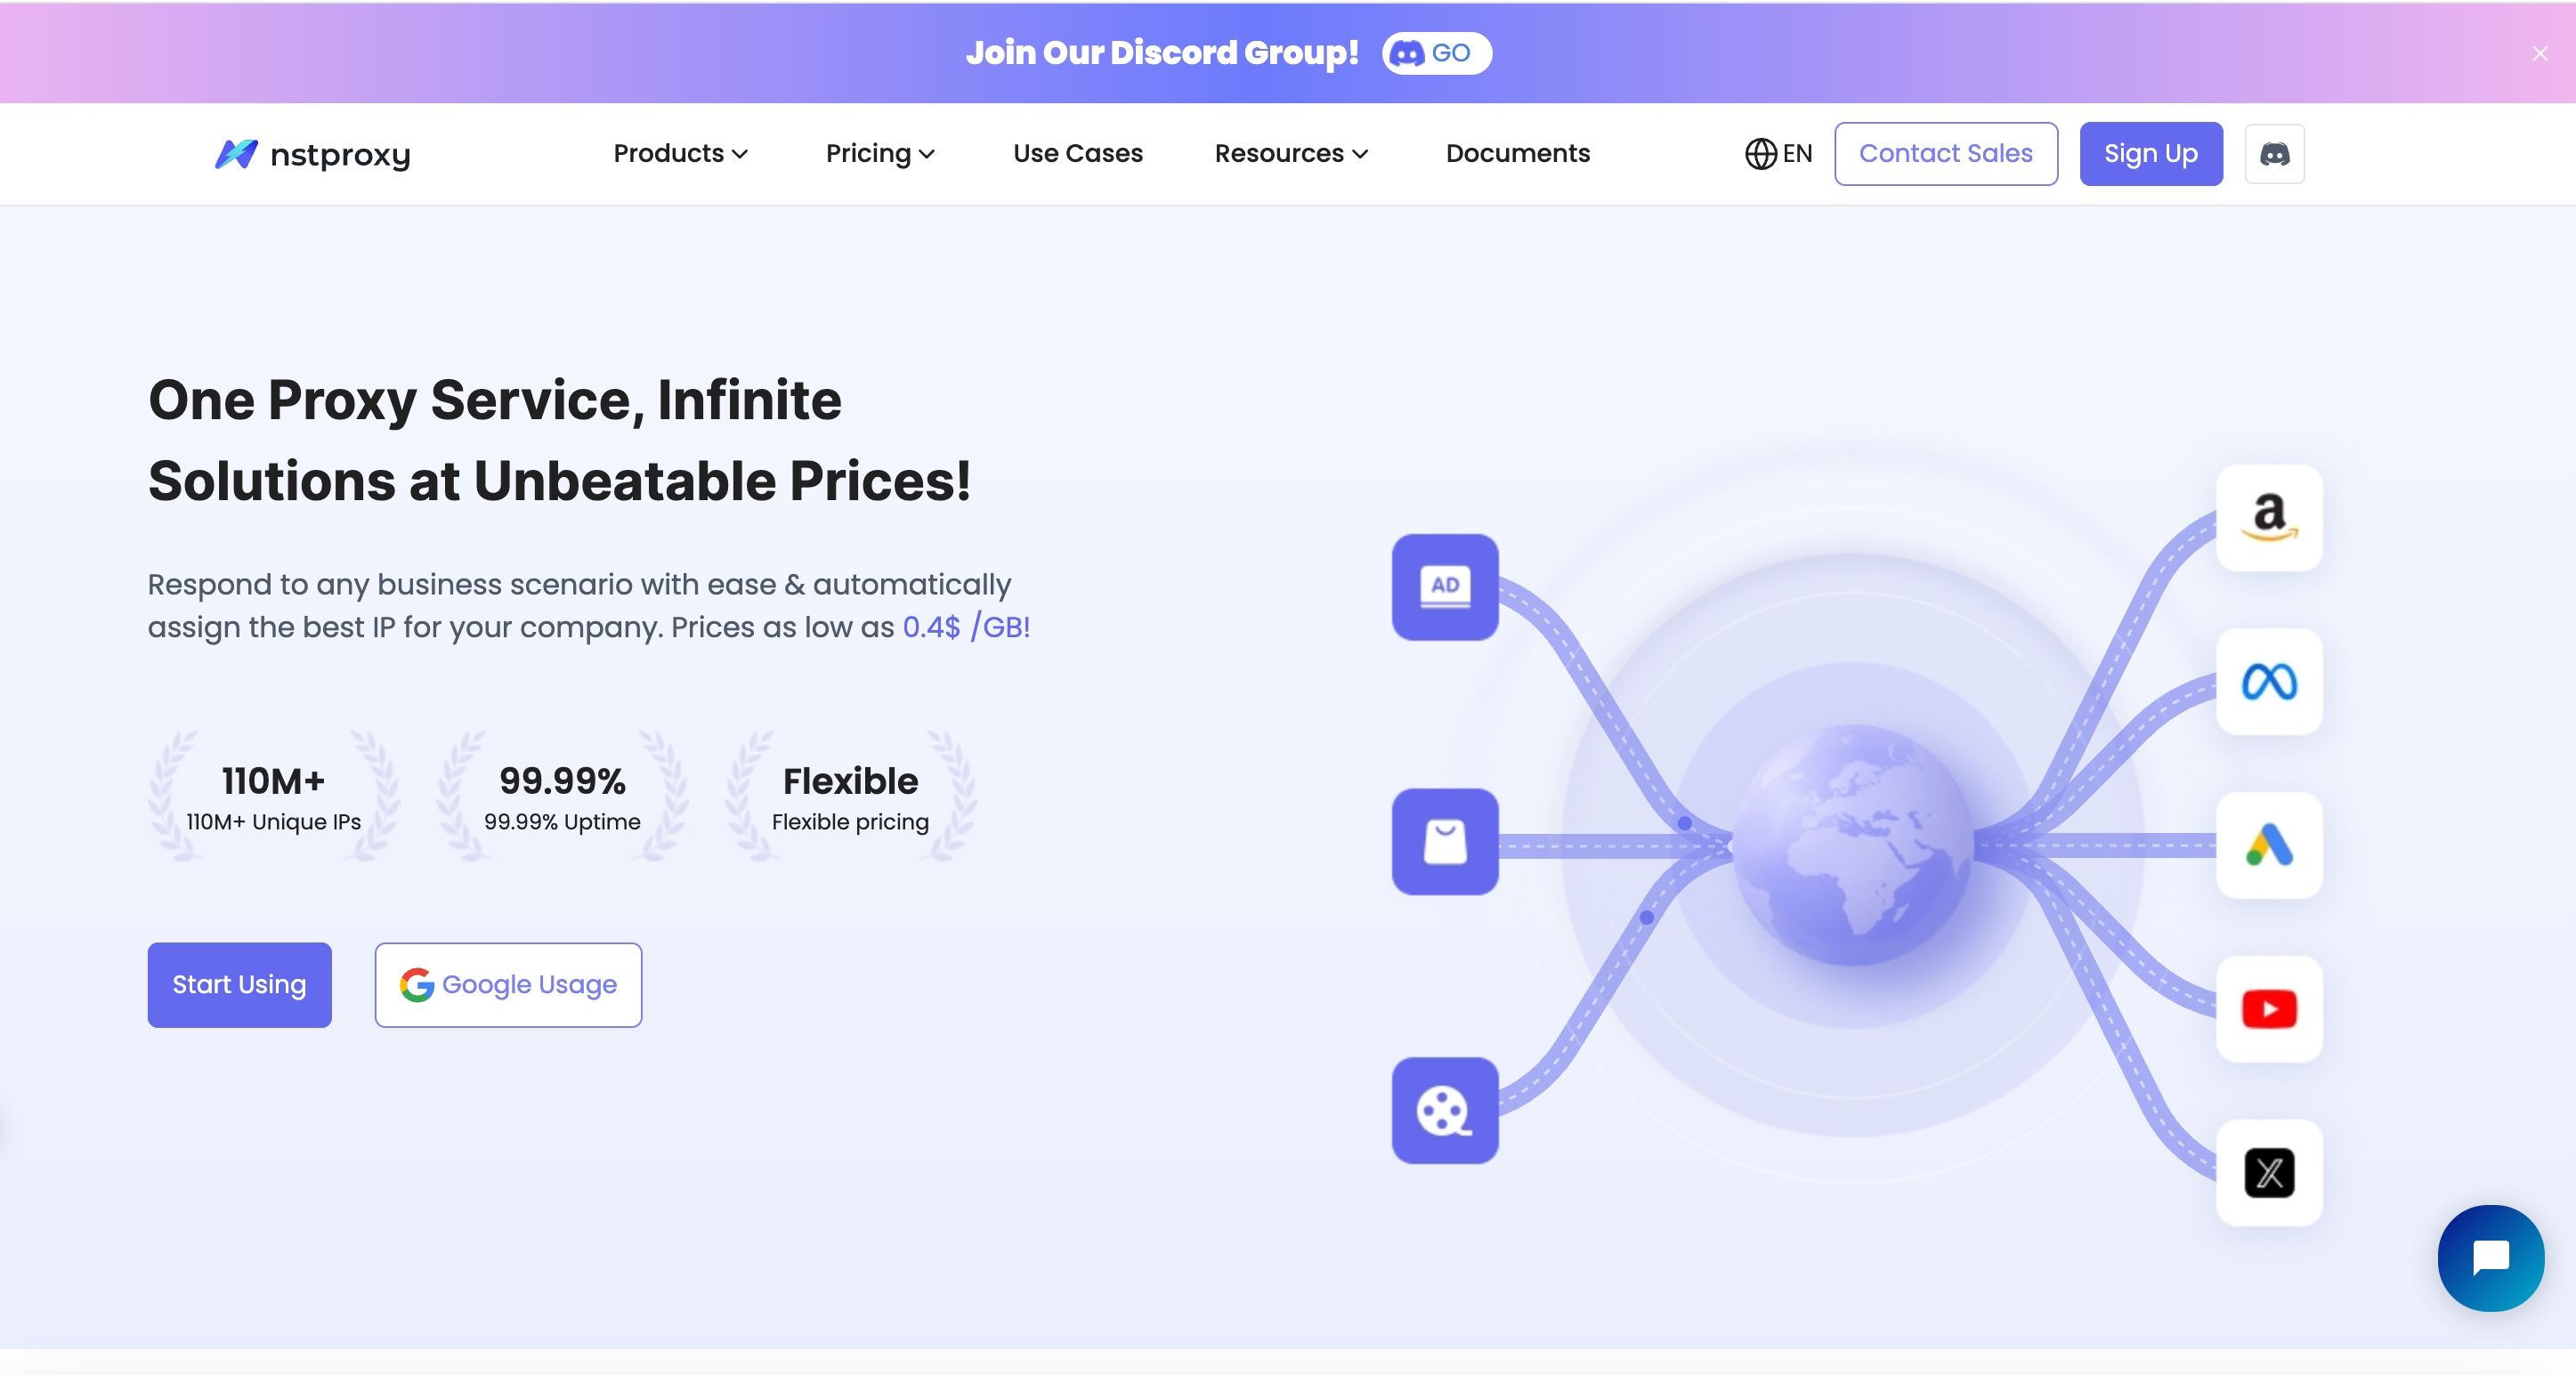Dismiss the Discord banner with X

pos(2539,53)
